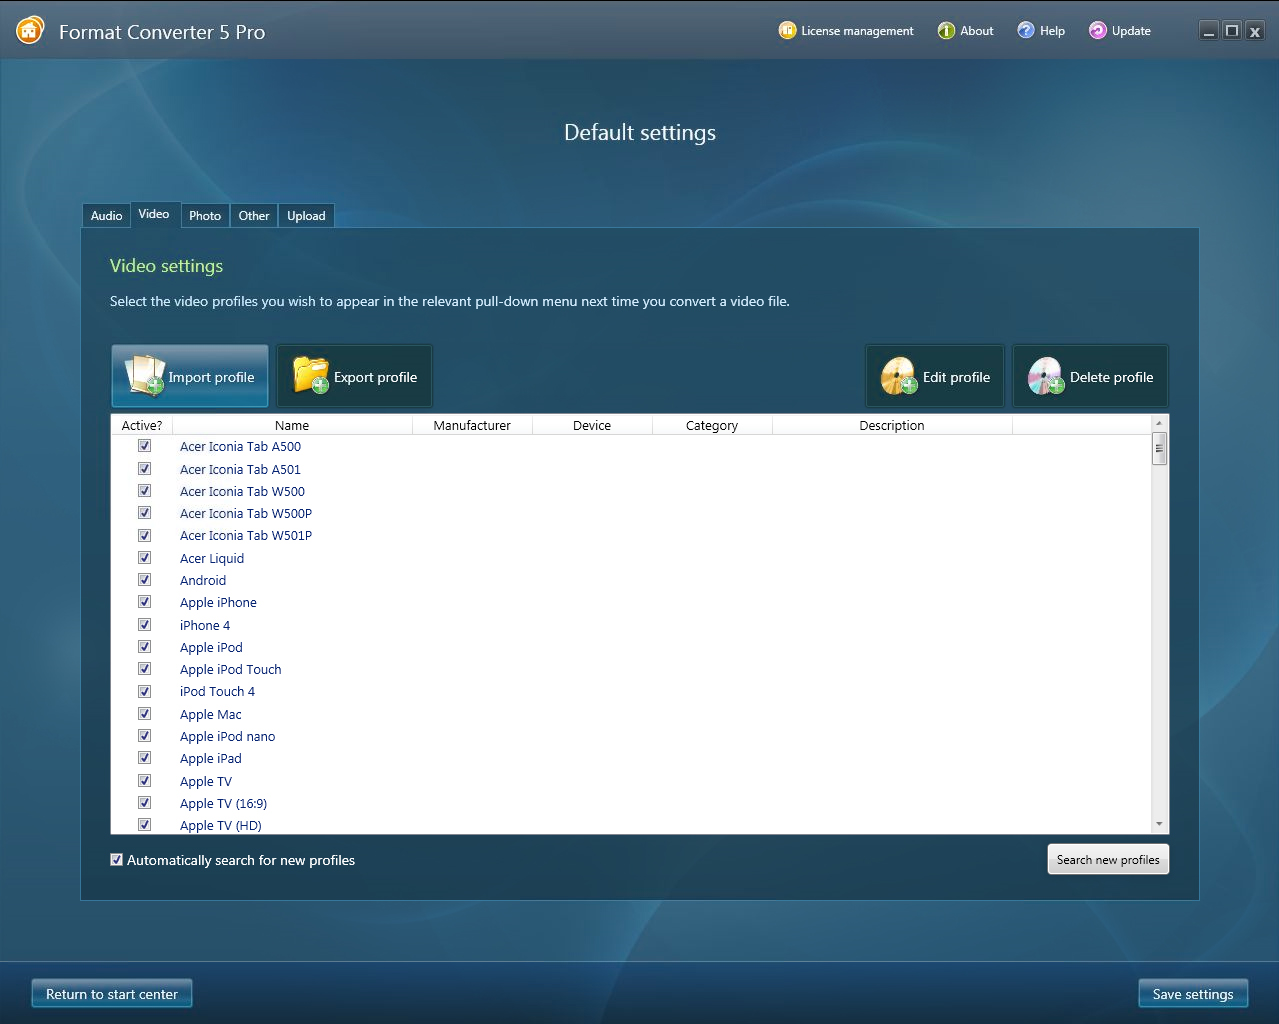This screenshot has height=1024, width=1279.
Task: Open the Upload tab
Action: [x=306, y=216]
